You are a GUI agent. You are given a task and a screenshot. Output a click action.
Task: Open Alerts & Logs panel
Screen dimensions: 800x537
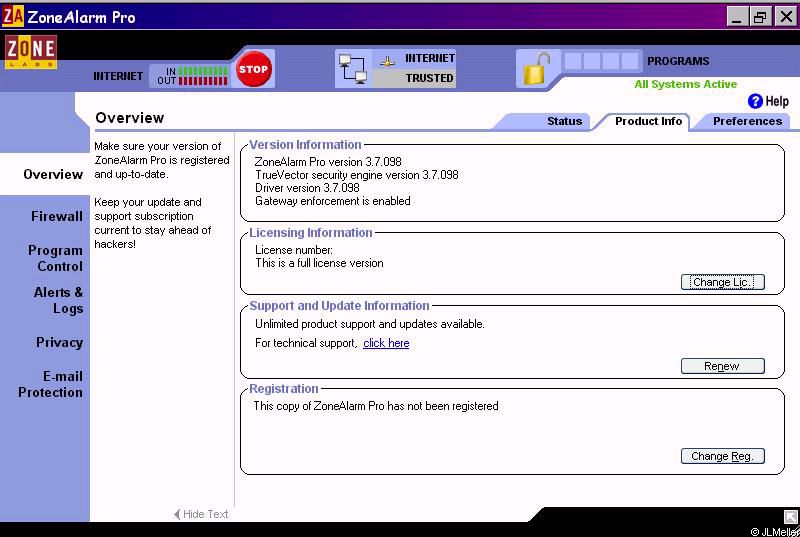point(58,300)
